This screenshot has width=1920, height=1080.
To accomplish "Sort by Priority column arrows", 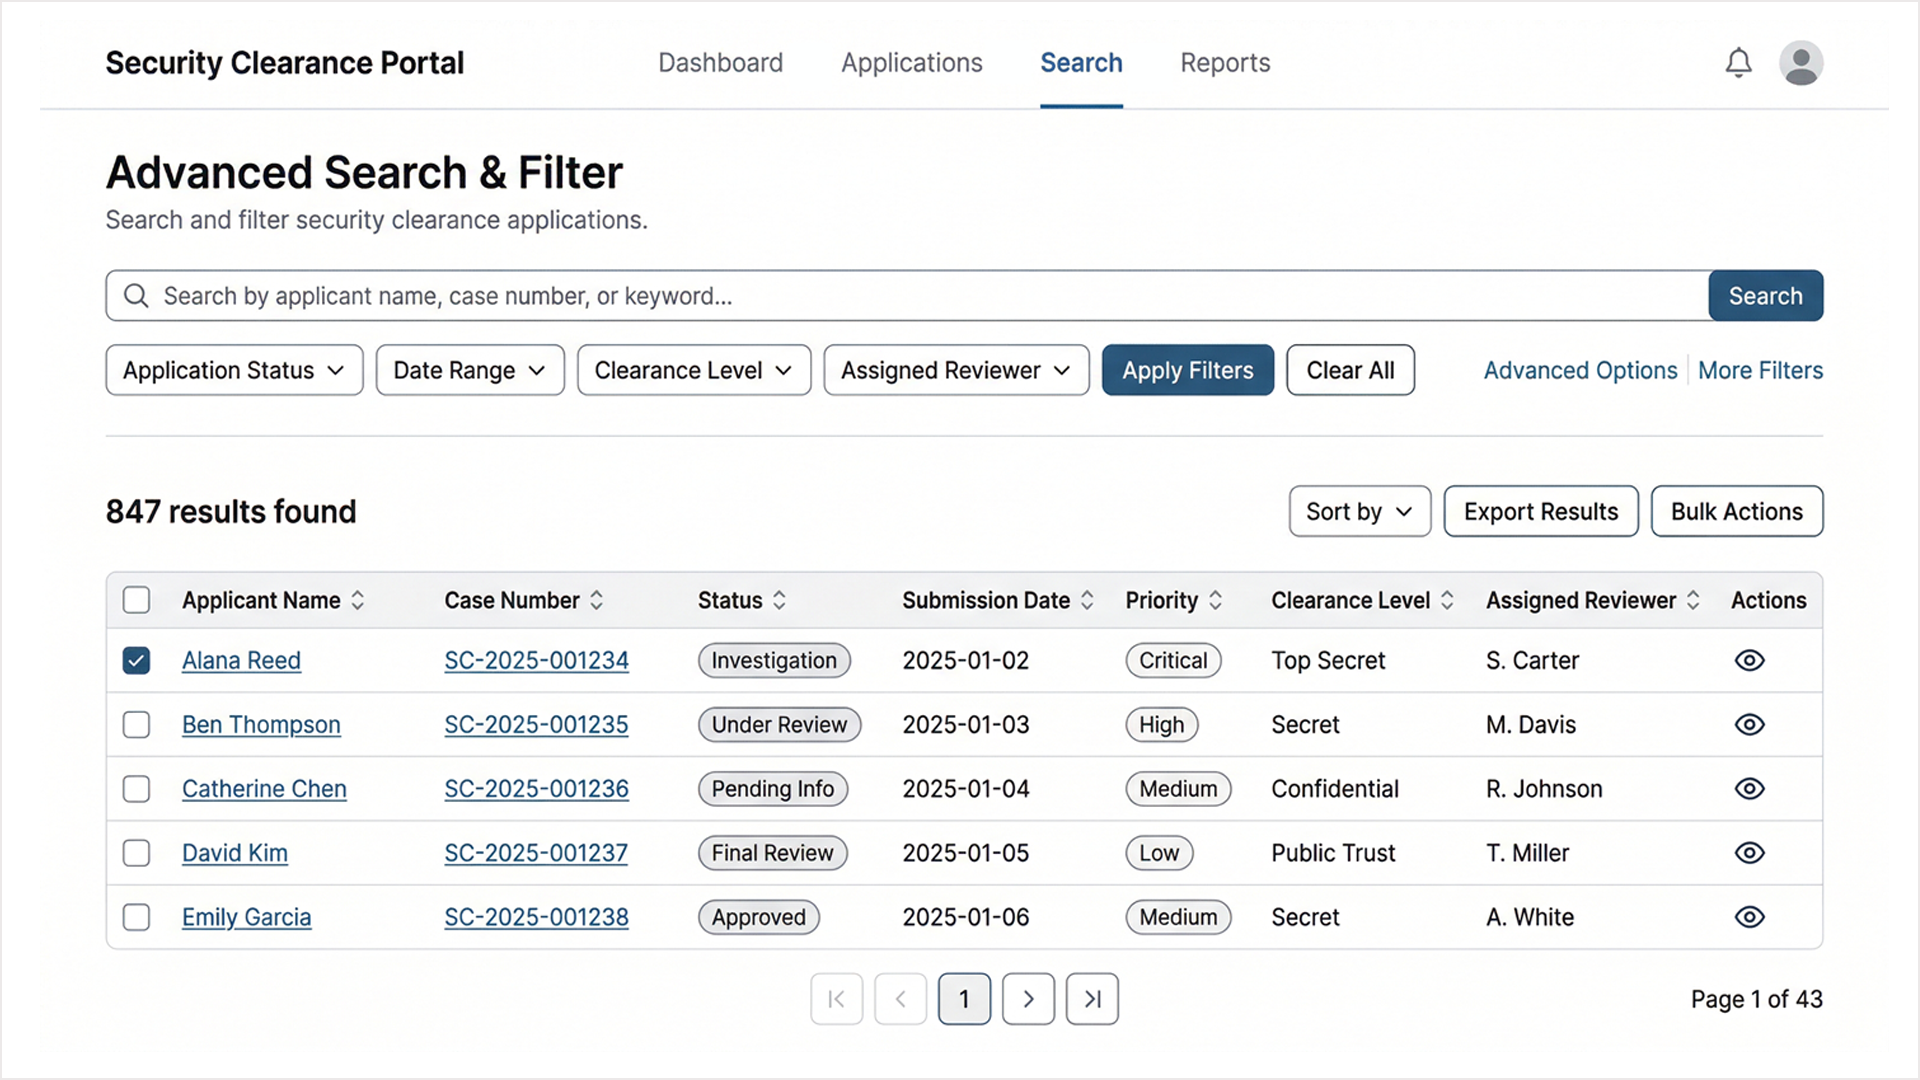I will [1215, 600].
